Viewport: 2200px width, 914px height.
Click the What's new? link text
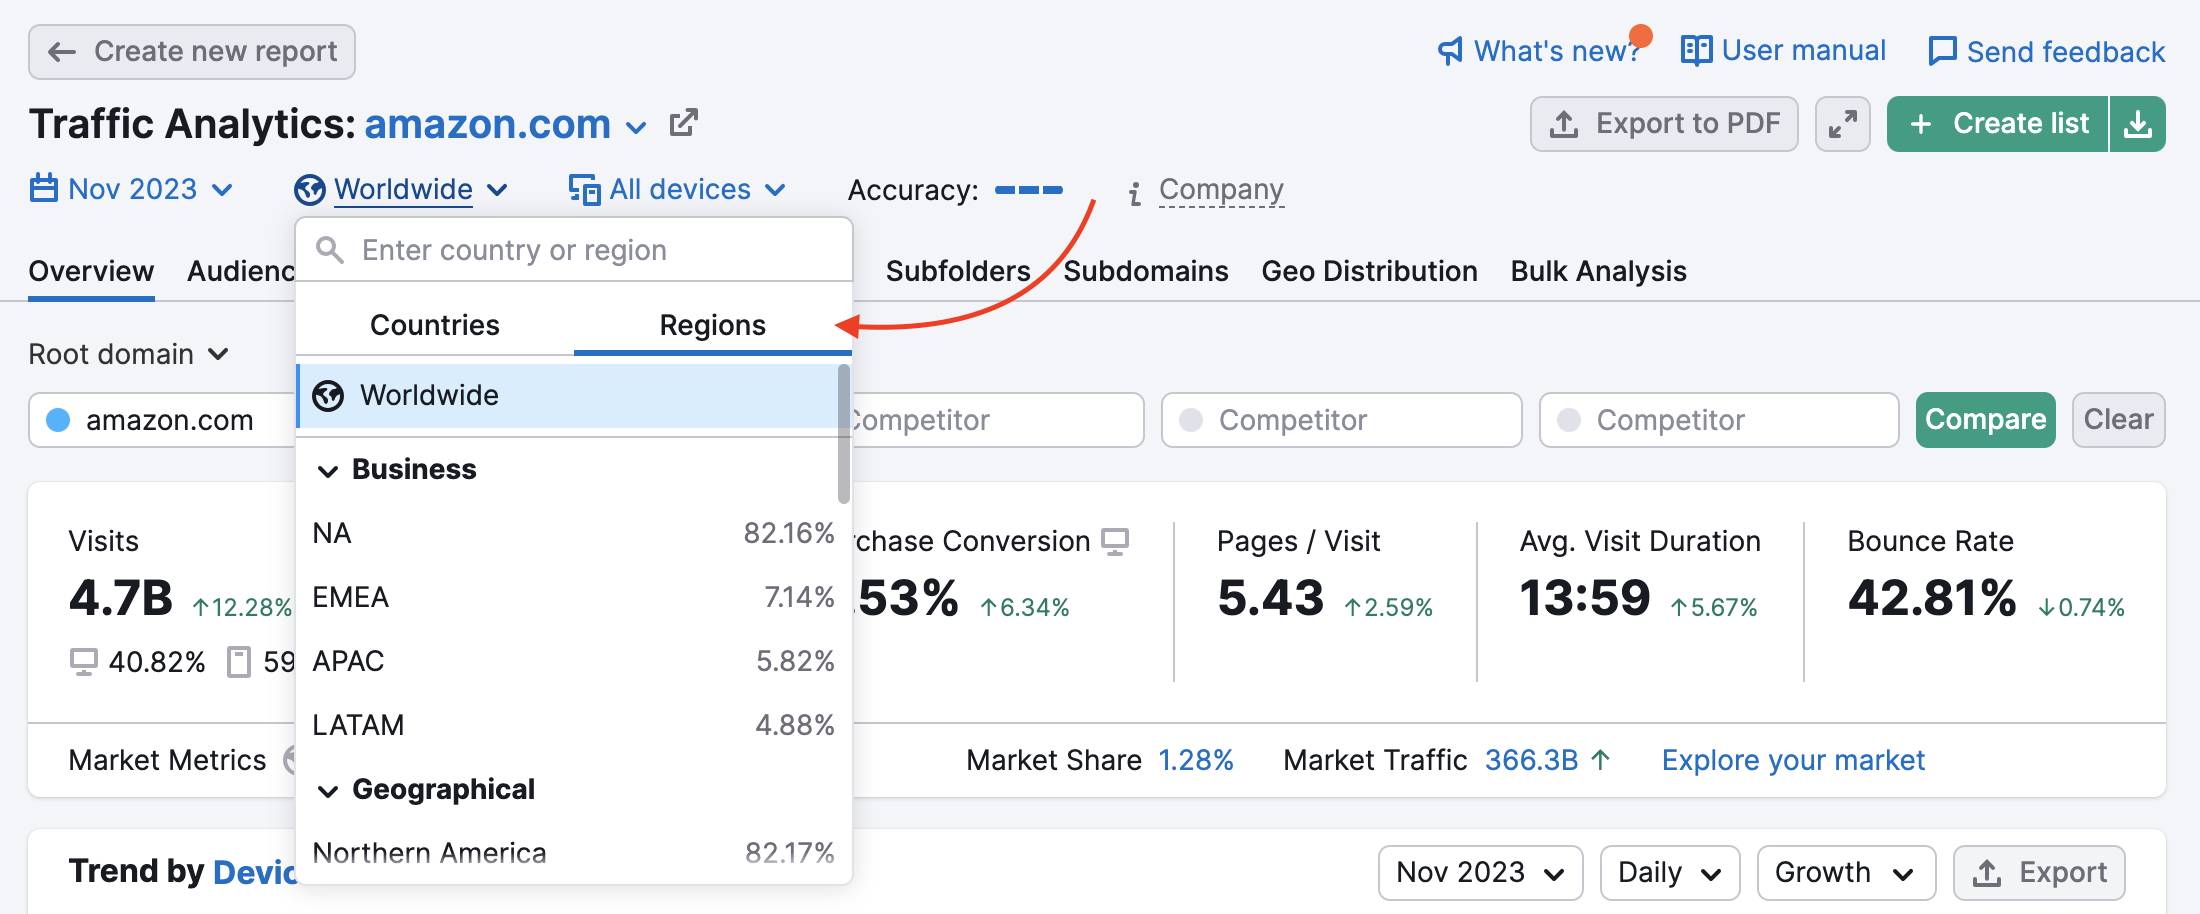tap(1556, 51)
